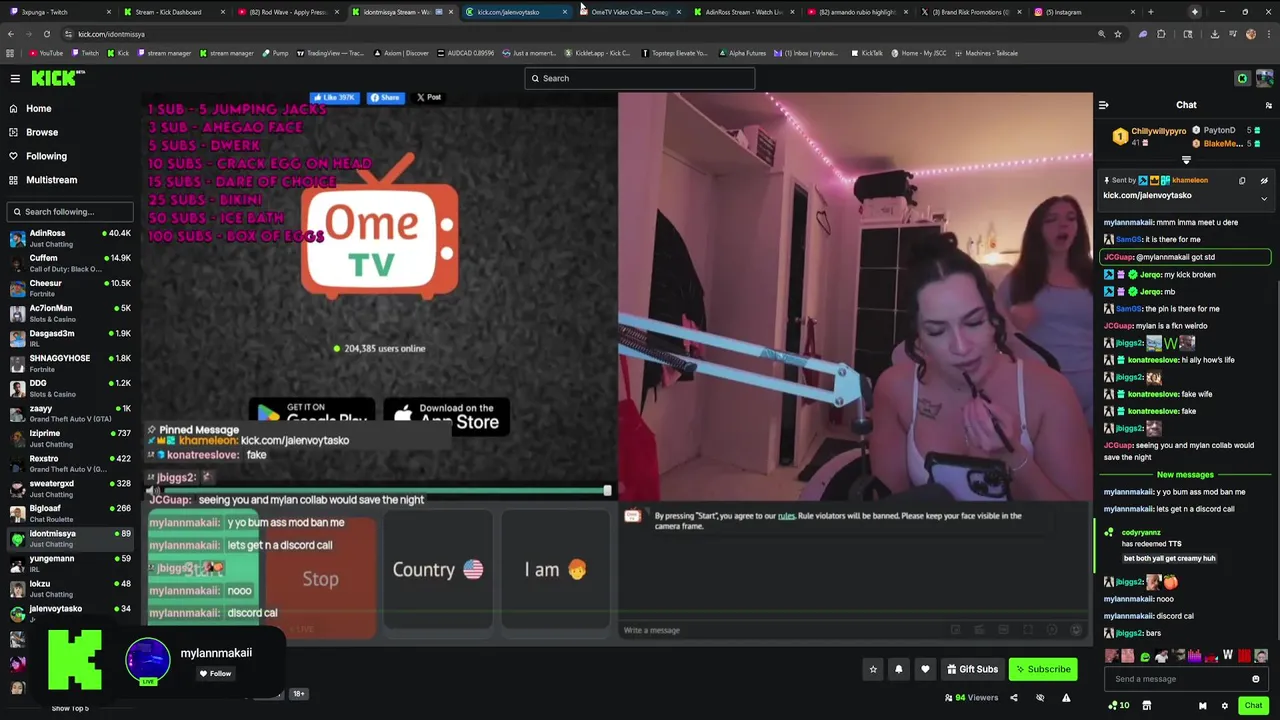Viewport: 1280px width, 720px height.
Task: Open the hamburger menu beside Kick logo
Action: pyautogui.click(x=15, y=78)
